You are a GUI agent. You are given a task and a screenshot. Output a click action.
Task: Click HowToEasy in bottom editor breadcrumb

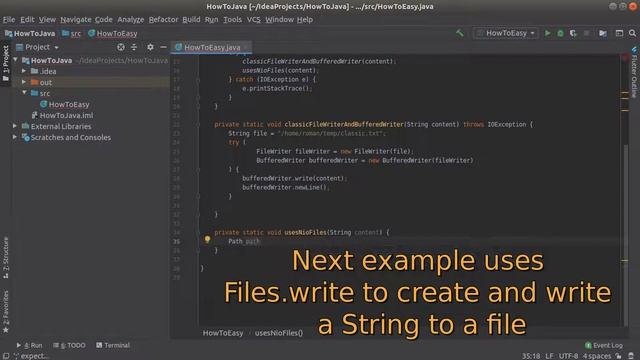pos(223,333)
